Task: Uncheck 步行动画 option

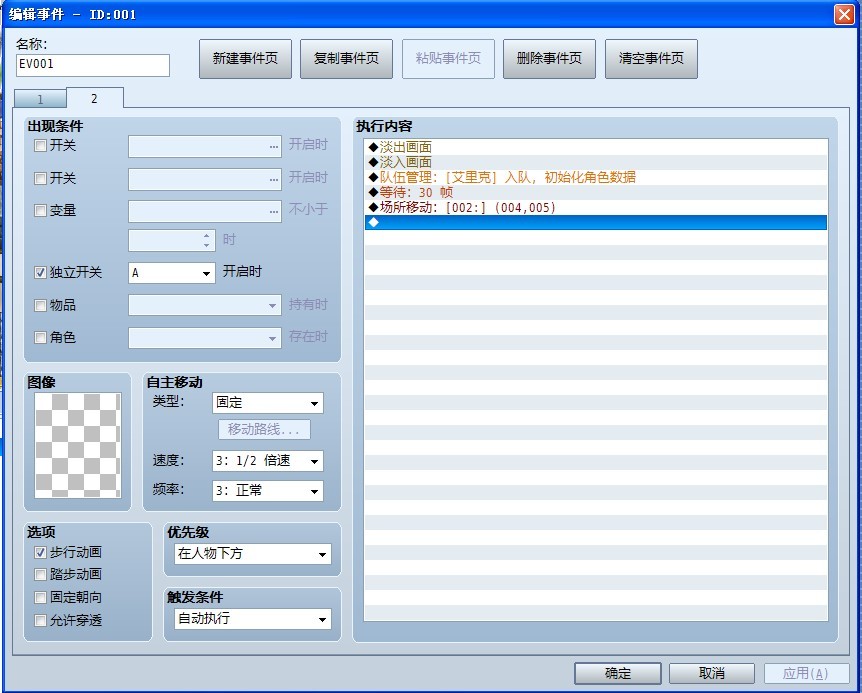Action: coord(40,552)
